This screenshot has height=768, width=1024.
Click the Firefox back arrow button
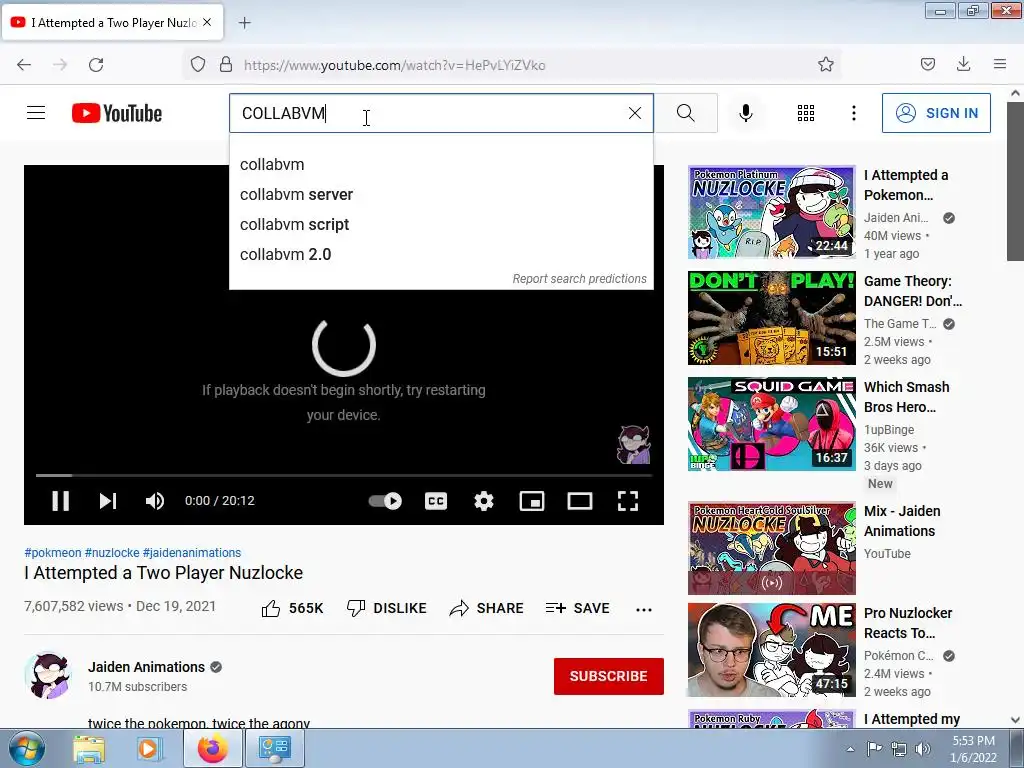[24, 65]
